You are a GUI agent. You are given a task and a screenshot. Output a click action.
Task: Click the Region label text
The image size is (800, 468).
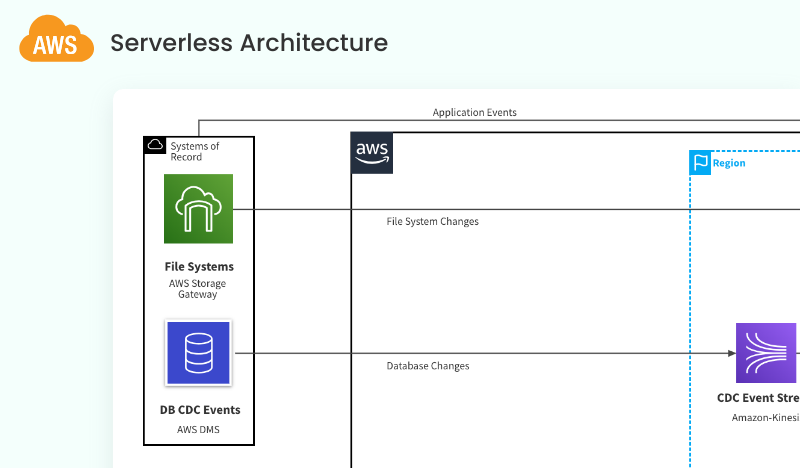click(x=729, y=163)
